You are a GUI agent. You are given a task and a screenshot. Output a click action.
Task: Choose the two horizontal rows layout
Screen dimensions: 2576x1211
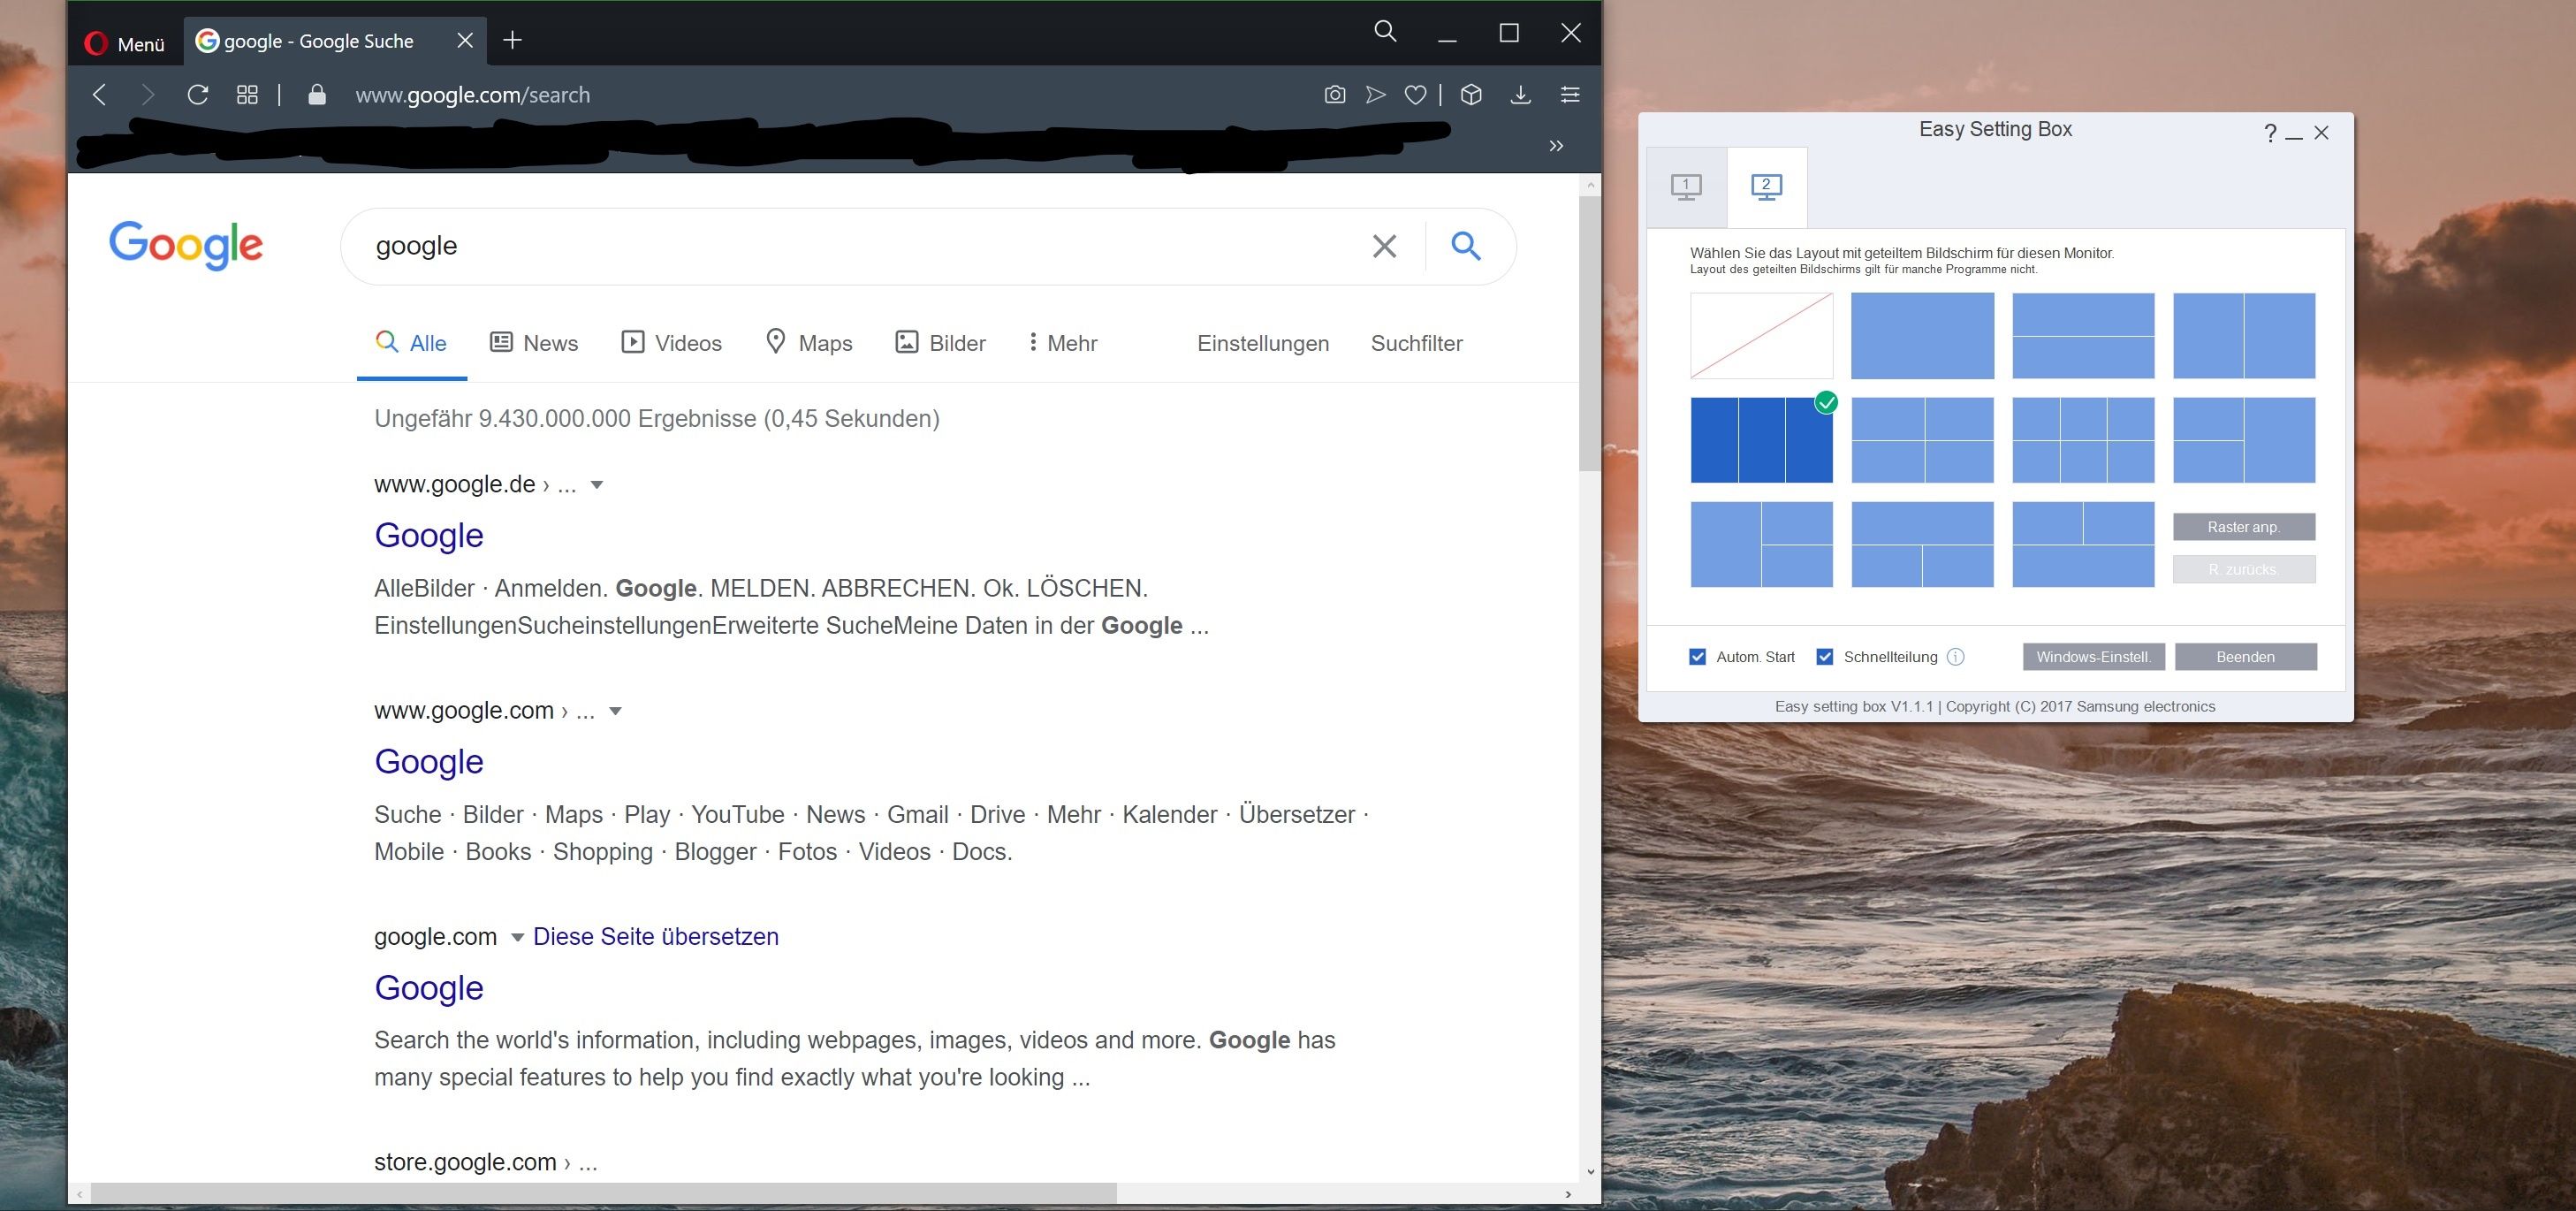point(2083,335)
